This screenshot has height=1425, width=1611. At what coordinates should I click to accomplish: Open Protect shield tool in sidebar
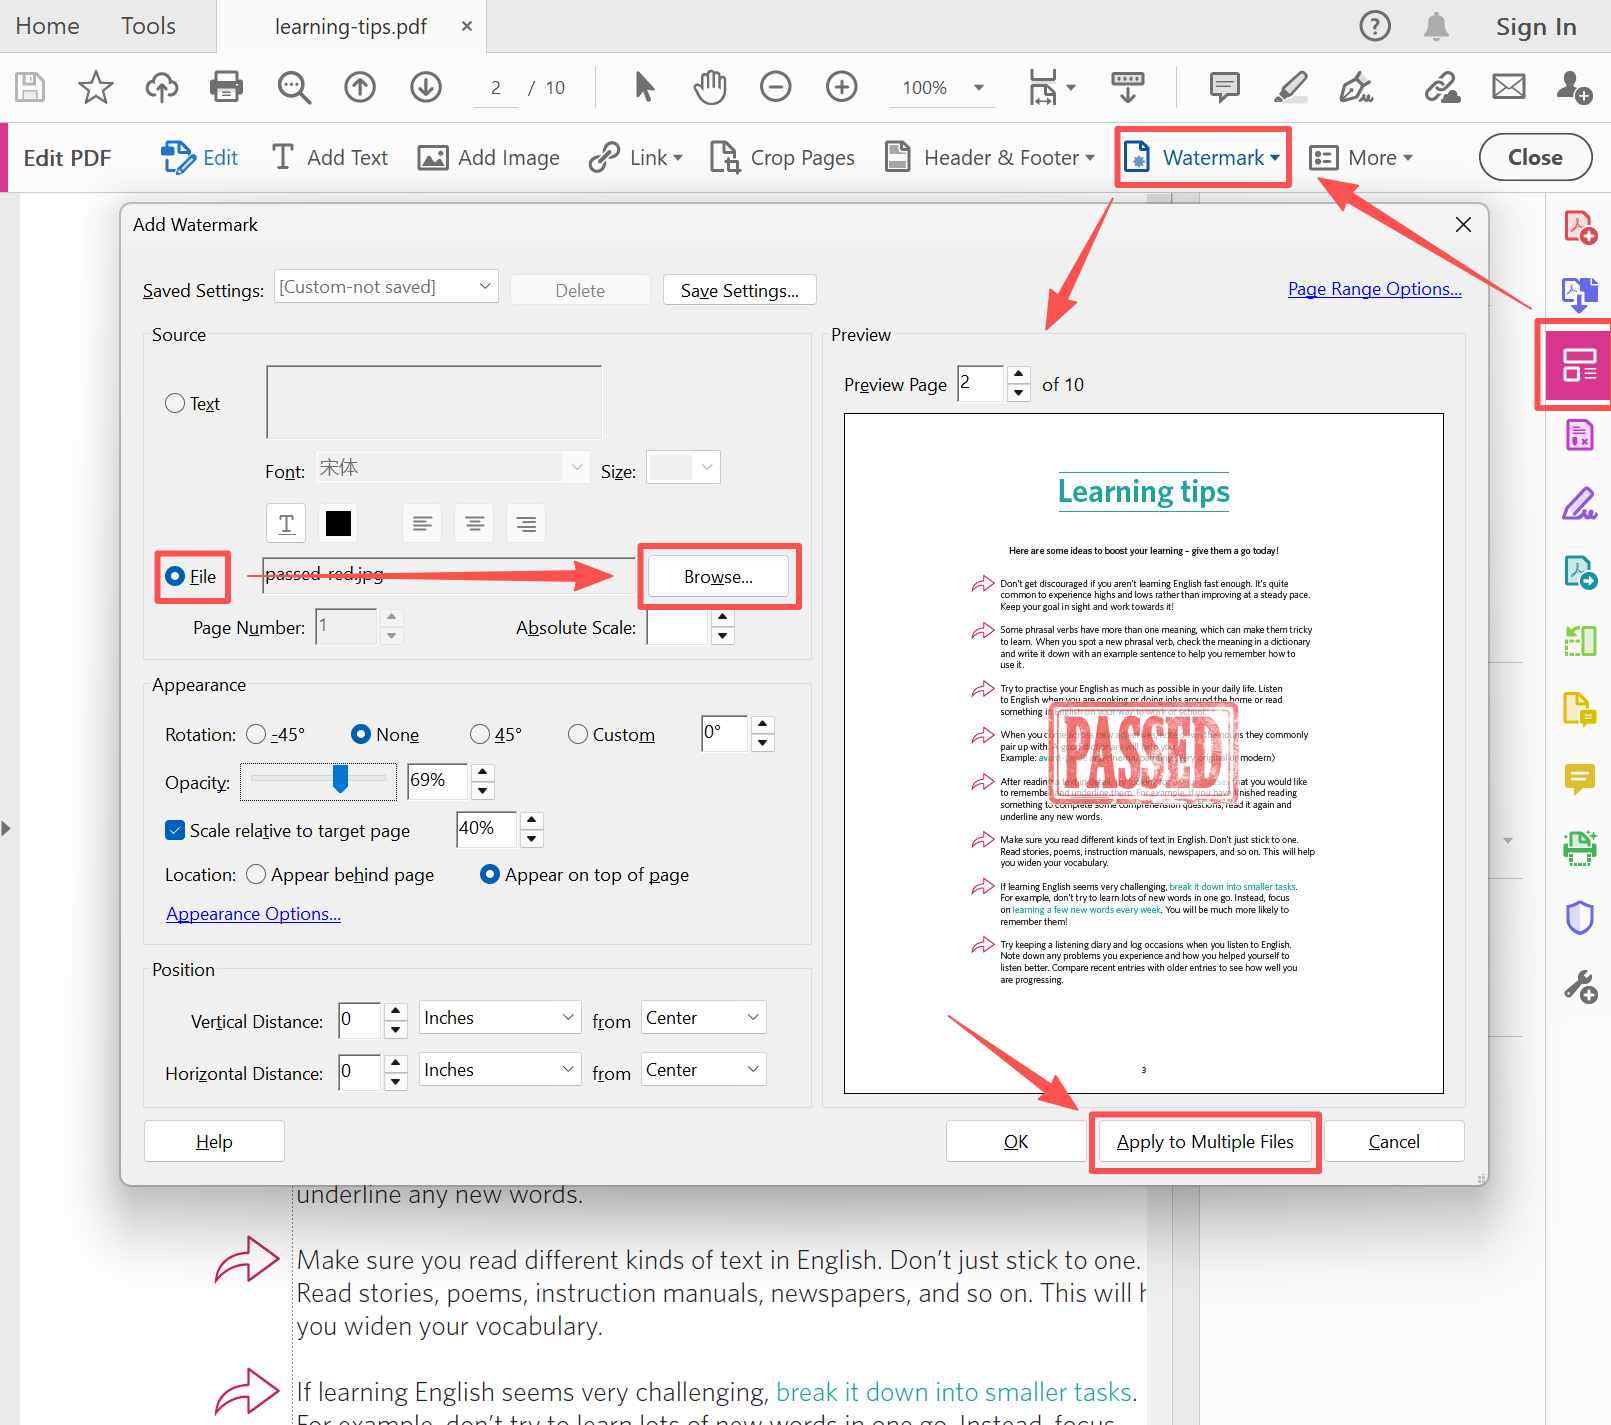[1579, 917]
